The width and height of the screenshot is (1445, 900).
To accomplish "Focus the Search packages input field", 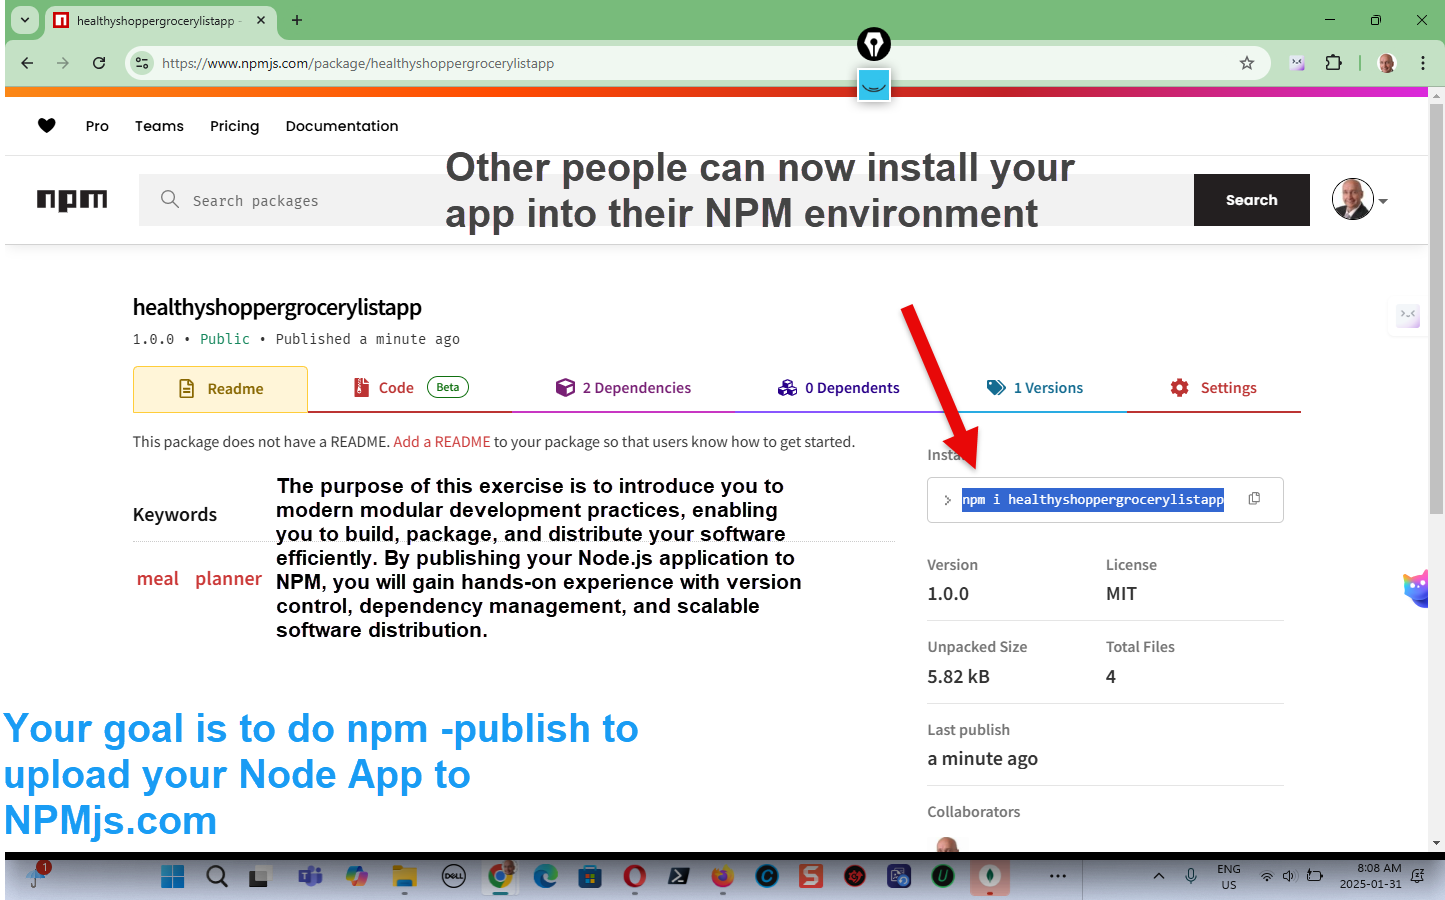I will coord(666,200).
